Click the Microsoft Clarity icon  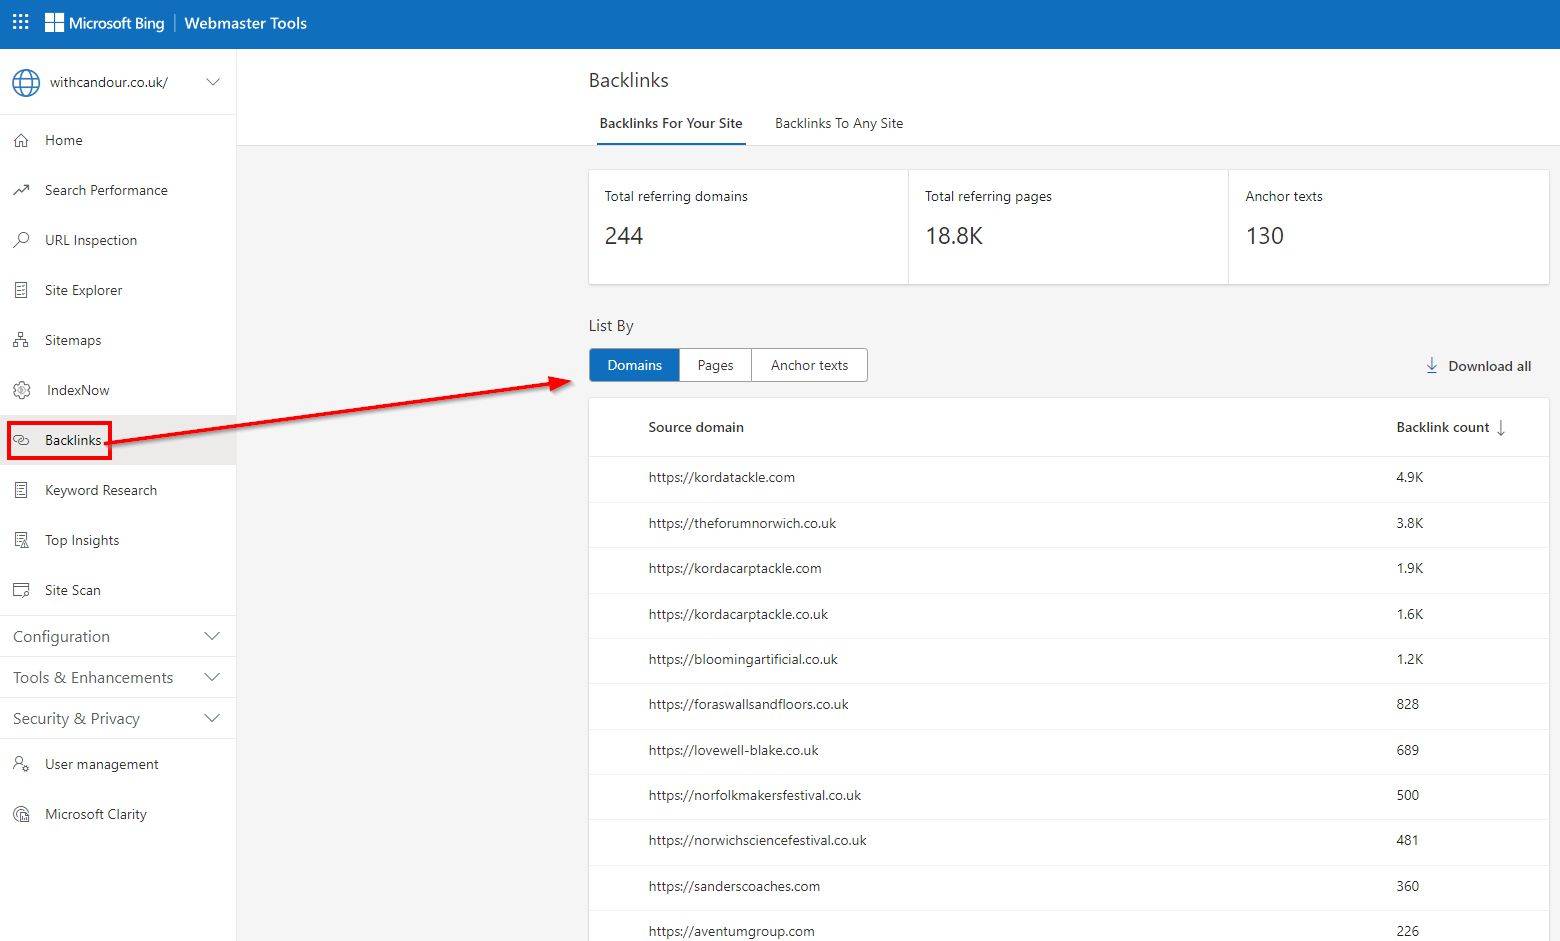[21, 814]
